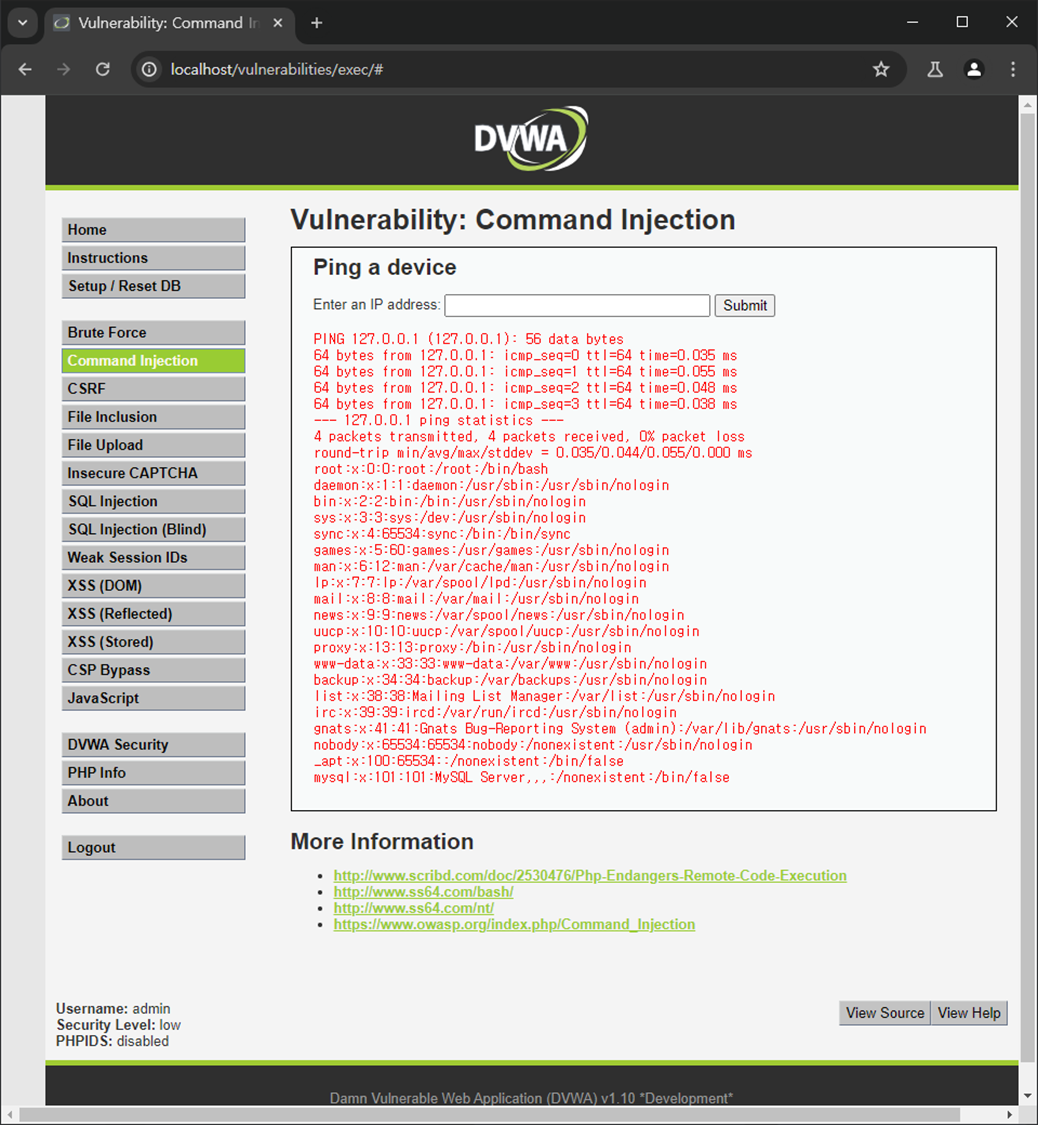Open SQL Injection page
Screen dimensions: 1038x1125
[x=154, y=501]
